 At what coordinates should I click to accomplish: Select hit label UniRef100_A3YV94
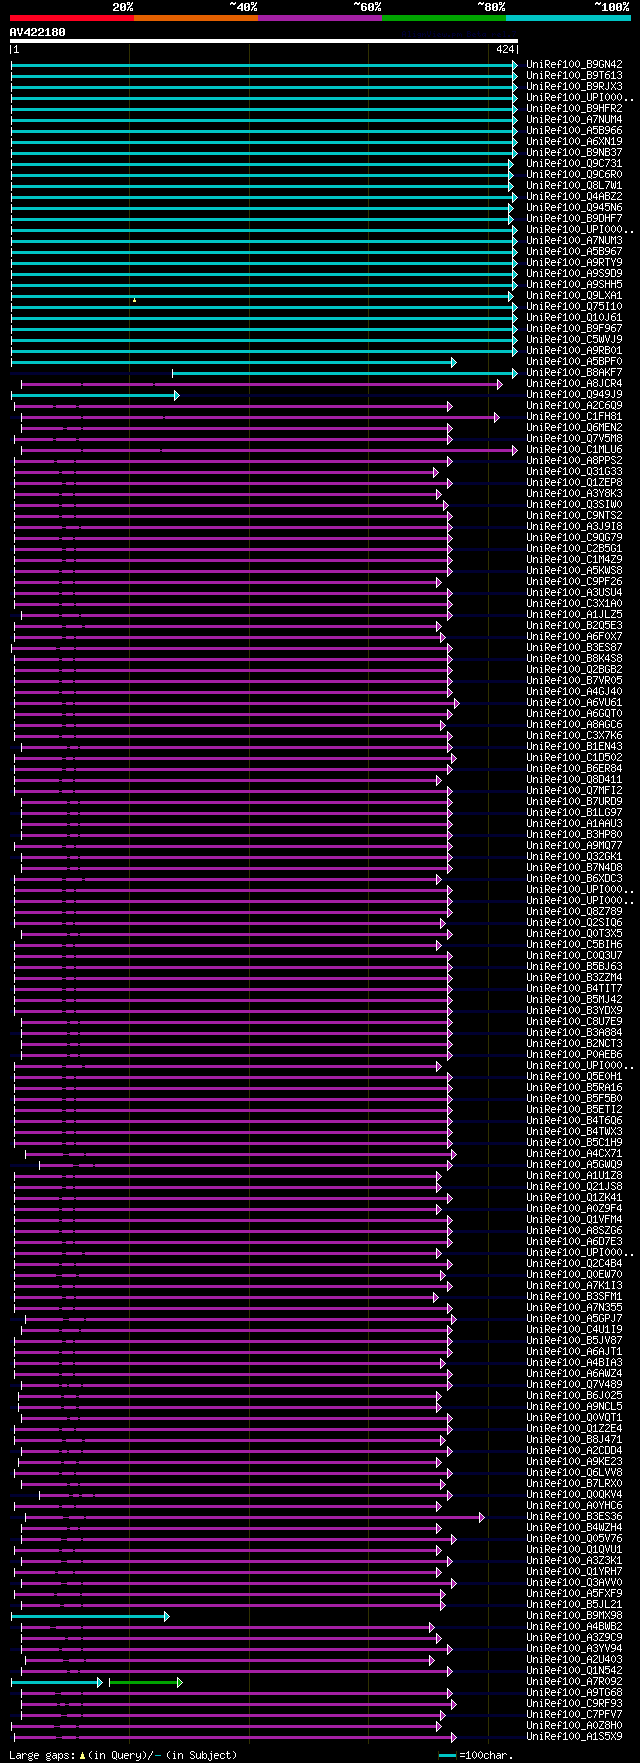574,1649
